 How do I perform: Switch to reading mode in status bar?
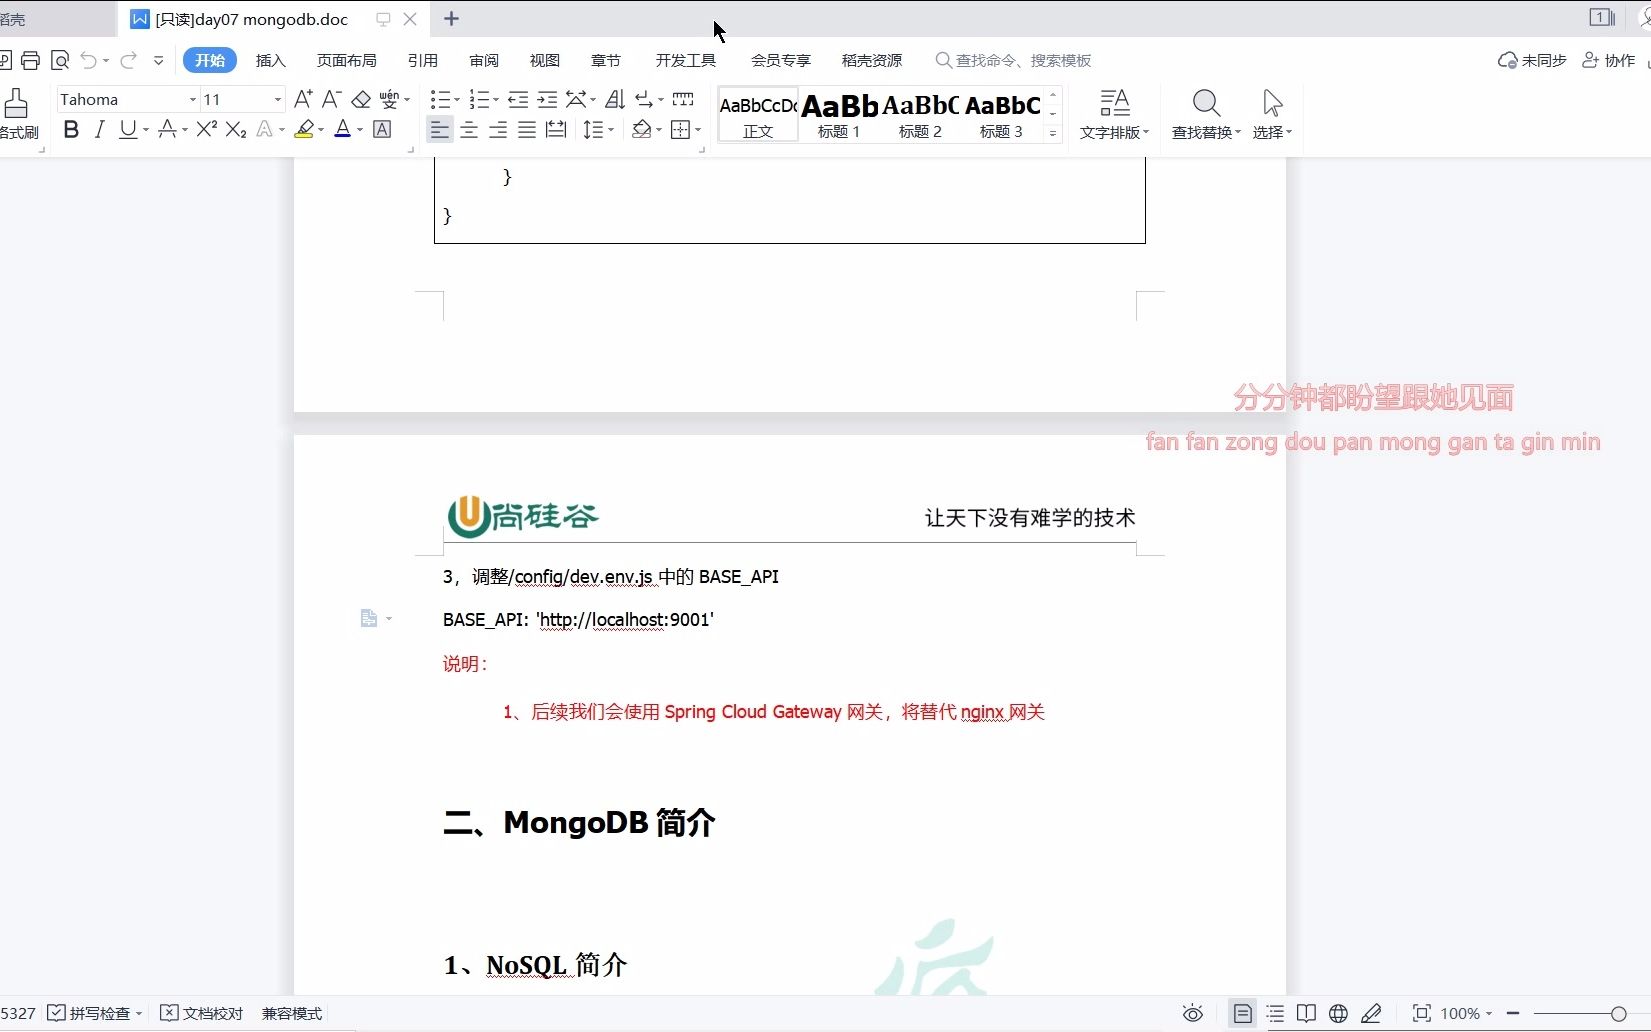point(1306,1013)
